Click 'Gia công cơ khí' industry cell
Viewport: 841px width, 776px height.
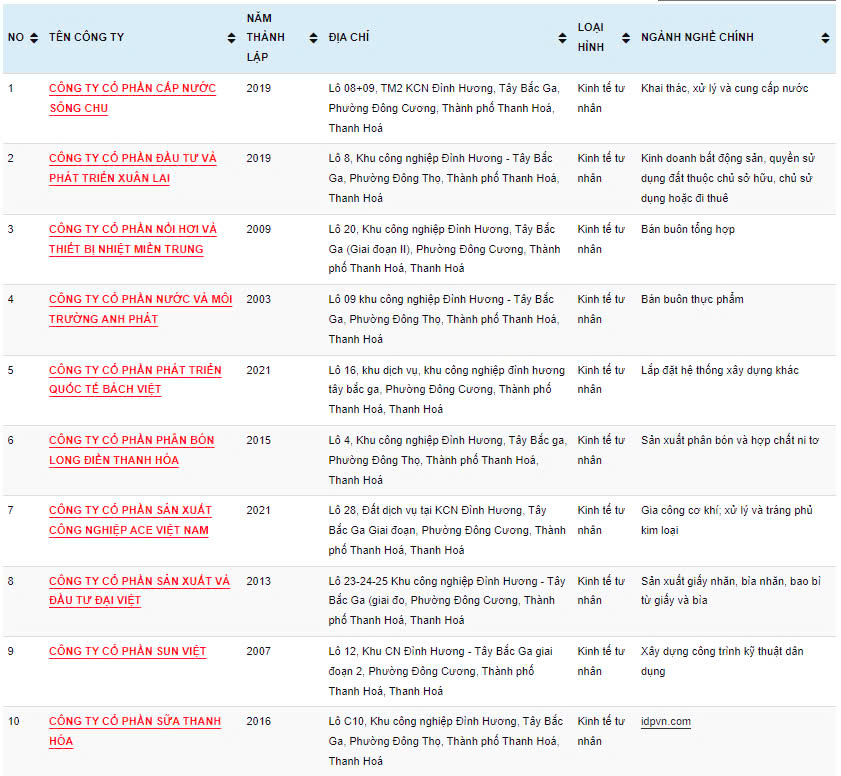point(727,520)
